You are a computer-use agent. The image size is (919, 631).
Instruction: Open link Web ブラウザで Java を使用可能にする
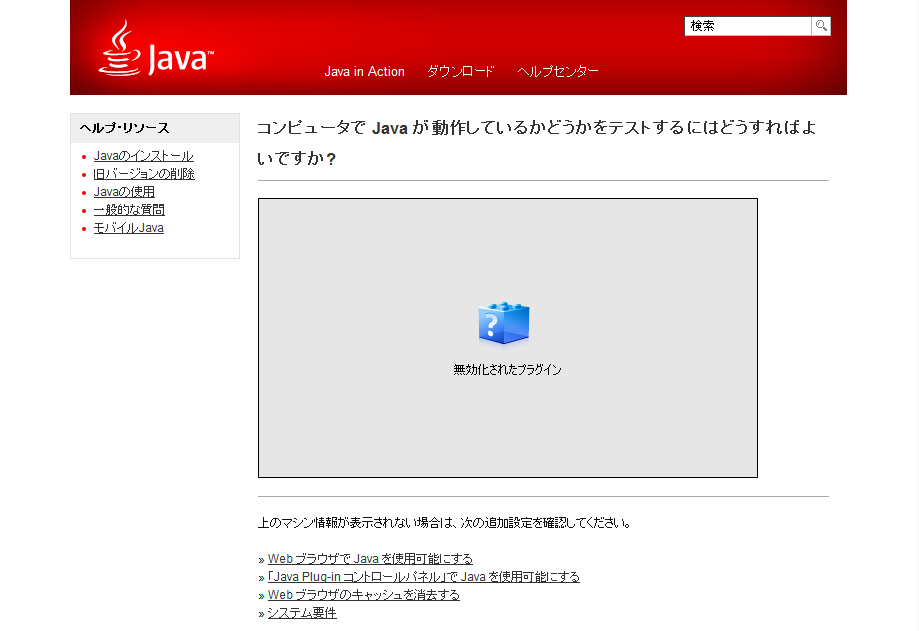370,559
